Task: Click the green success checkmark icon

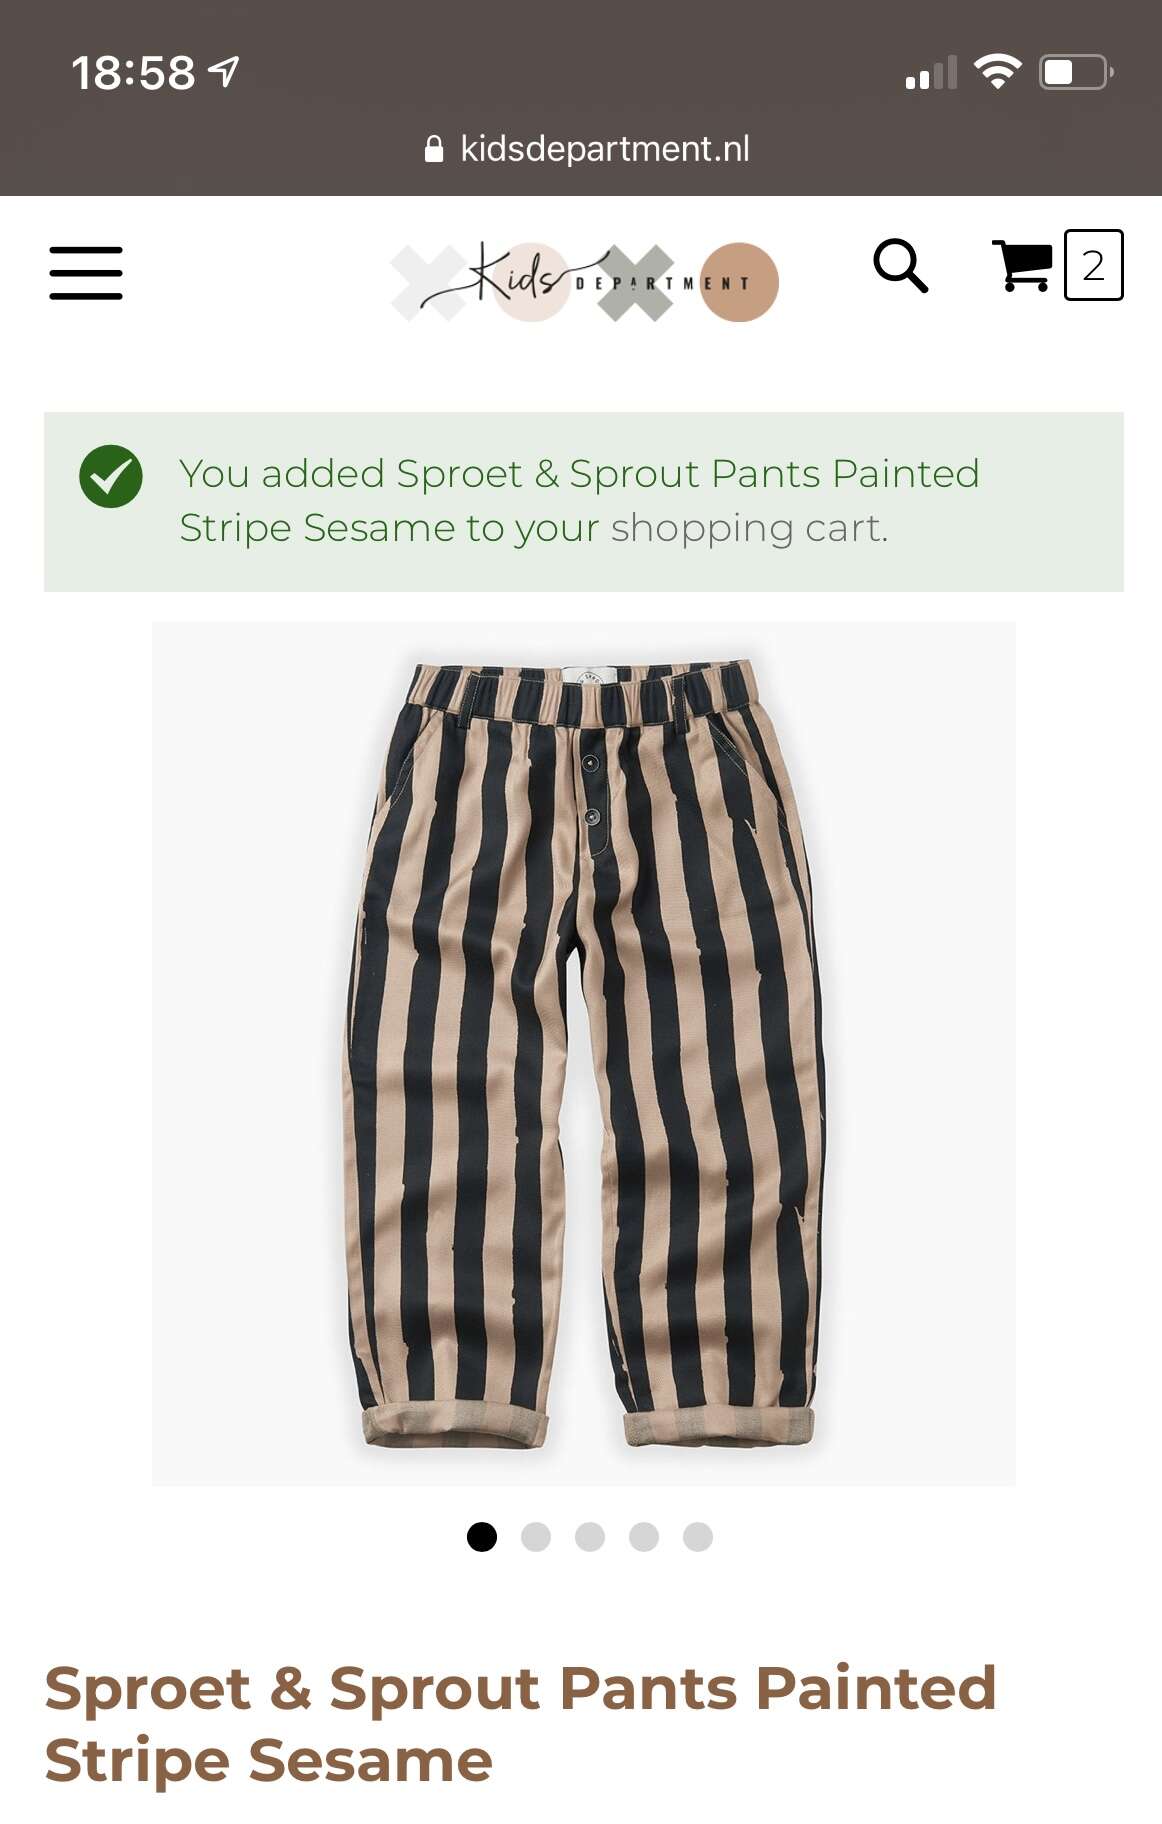Action: point(111,476)
